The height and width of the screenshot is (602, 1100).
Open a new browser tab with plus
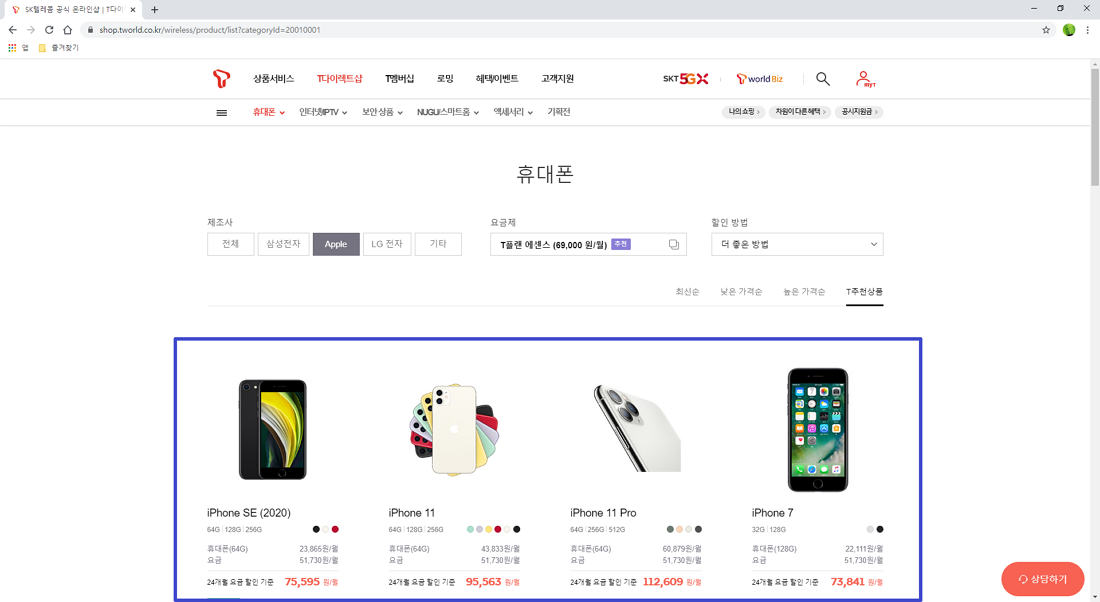[154, 10]
